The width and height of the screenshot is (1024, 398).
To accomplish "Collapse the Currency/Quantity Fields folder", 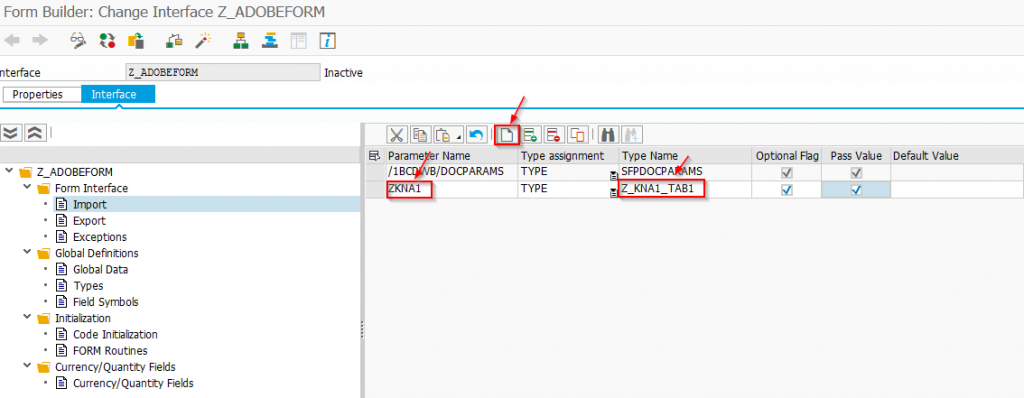I will [27, 367].
